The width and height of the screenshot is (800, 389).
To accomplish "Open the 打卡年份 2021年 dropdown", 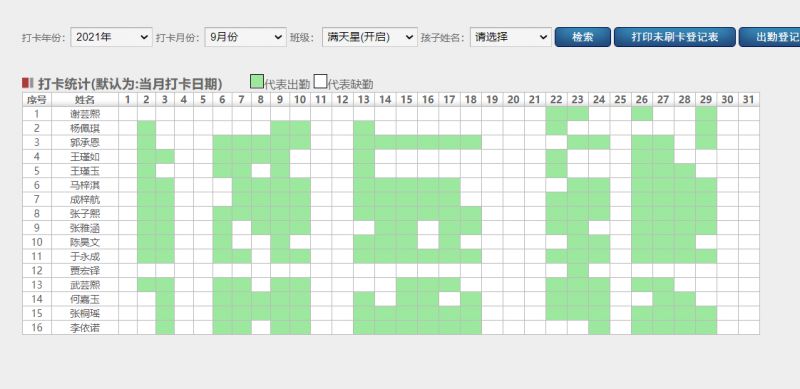I will click(x=111, y=37).
